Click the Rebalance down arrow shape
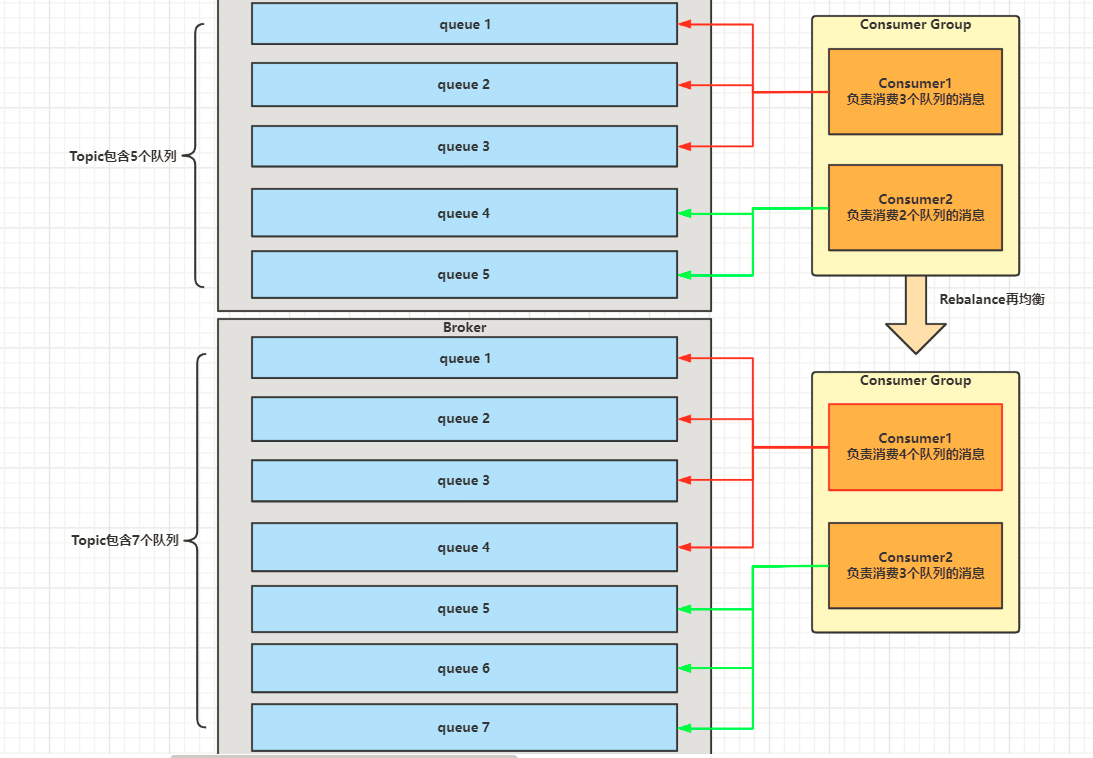Screen dimensions: 1093x758 pos(915,314)
